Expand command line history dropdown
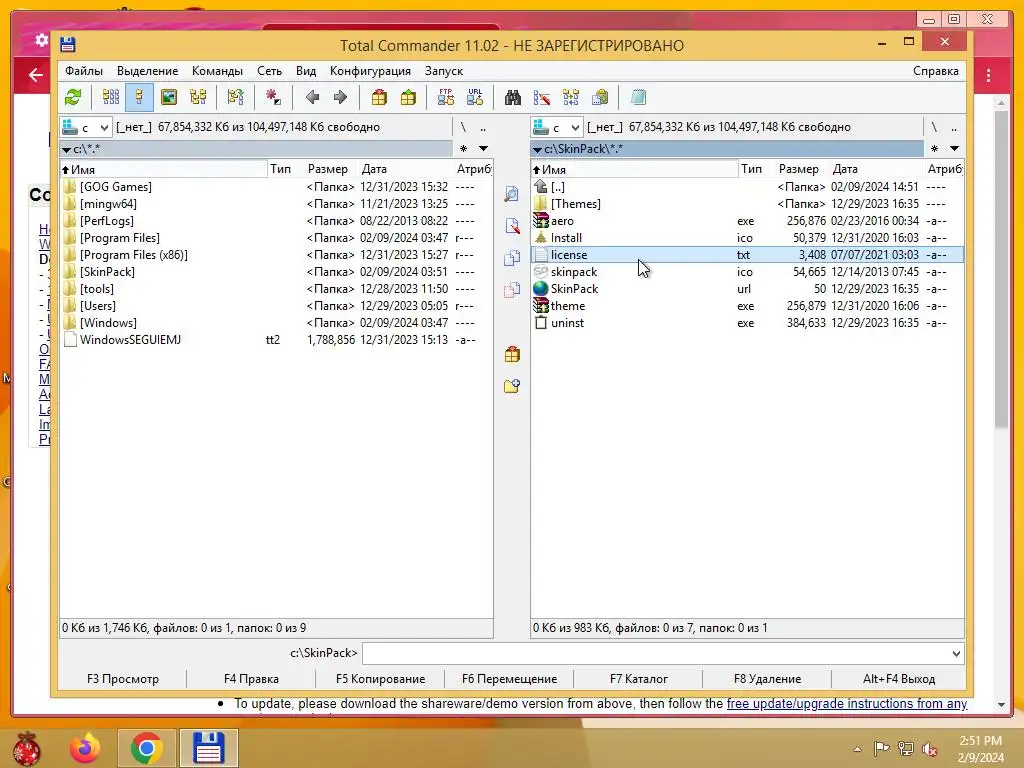 click(956, 654)
